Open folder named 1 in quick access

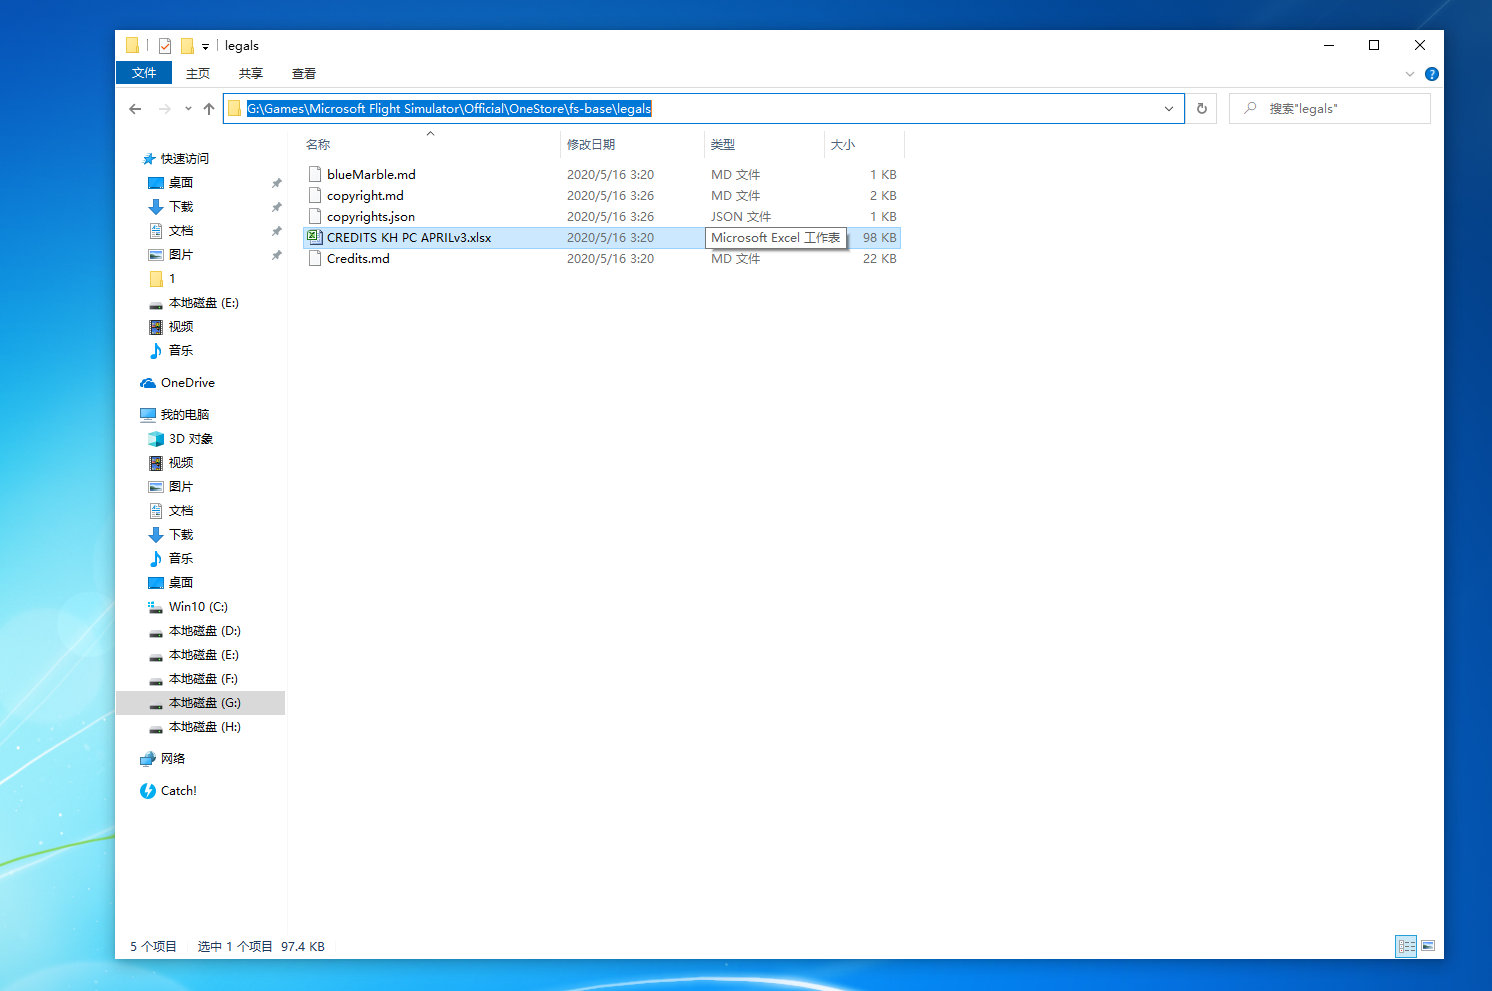click(172, 279)
